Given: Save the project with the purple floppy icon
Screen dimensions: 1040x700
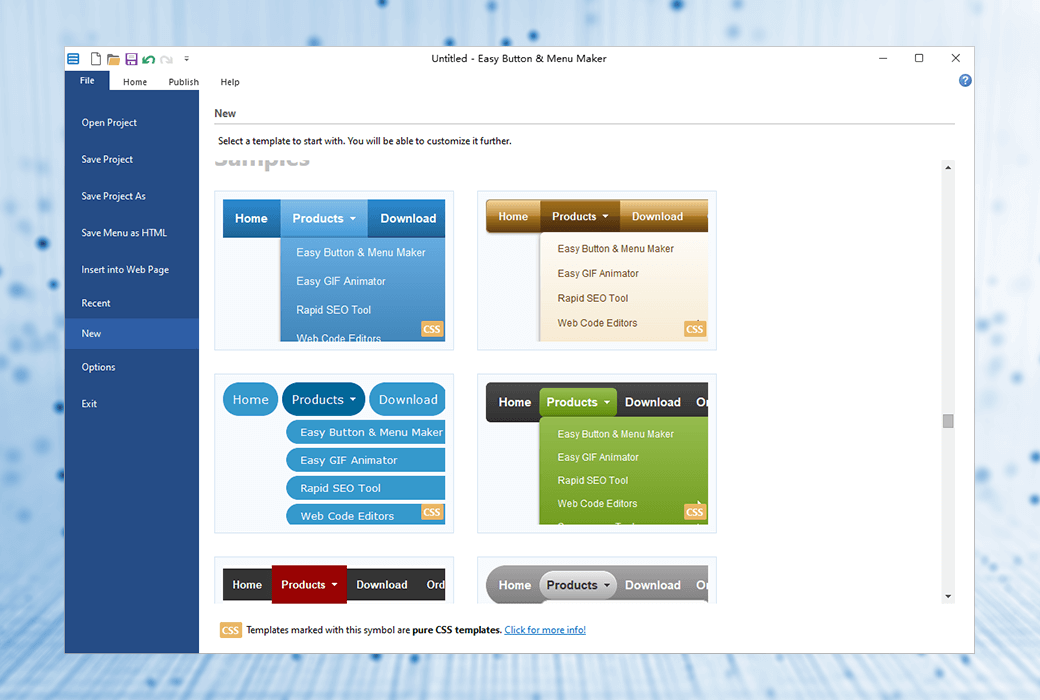Looking at the screenshot, I should coord(131,59).
